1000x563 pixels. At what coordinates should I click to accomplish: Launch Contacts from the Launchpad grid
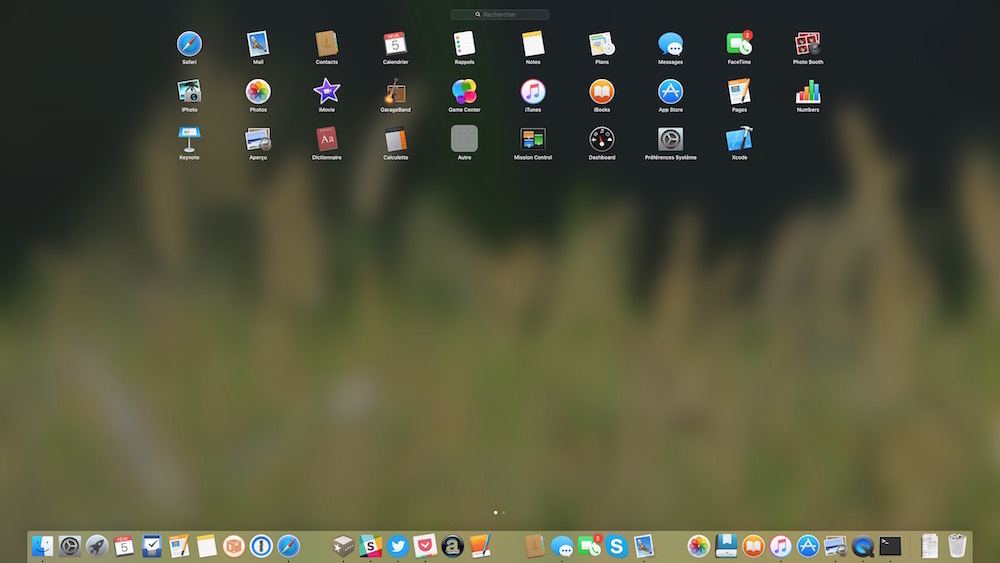tap(327, 44)
